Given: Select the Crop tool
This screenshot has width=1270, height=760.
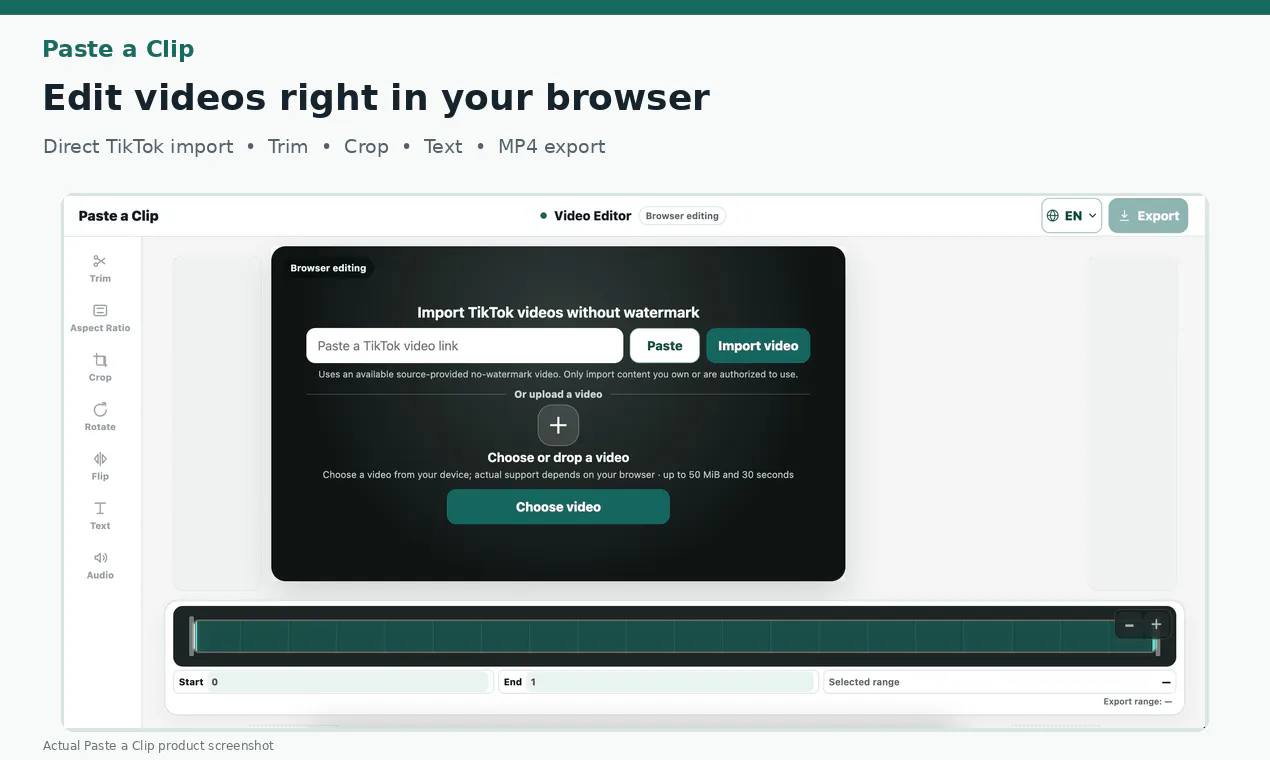Looking at the screenshot, I should pos(100,367).
